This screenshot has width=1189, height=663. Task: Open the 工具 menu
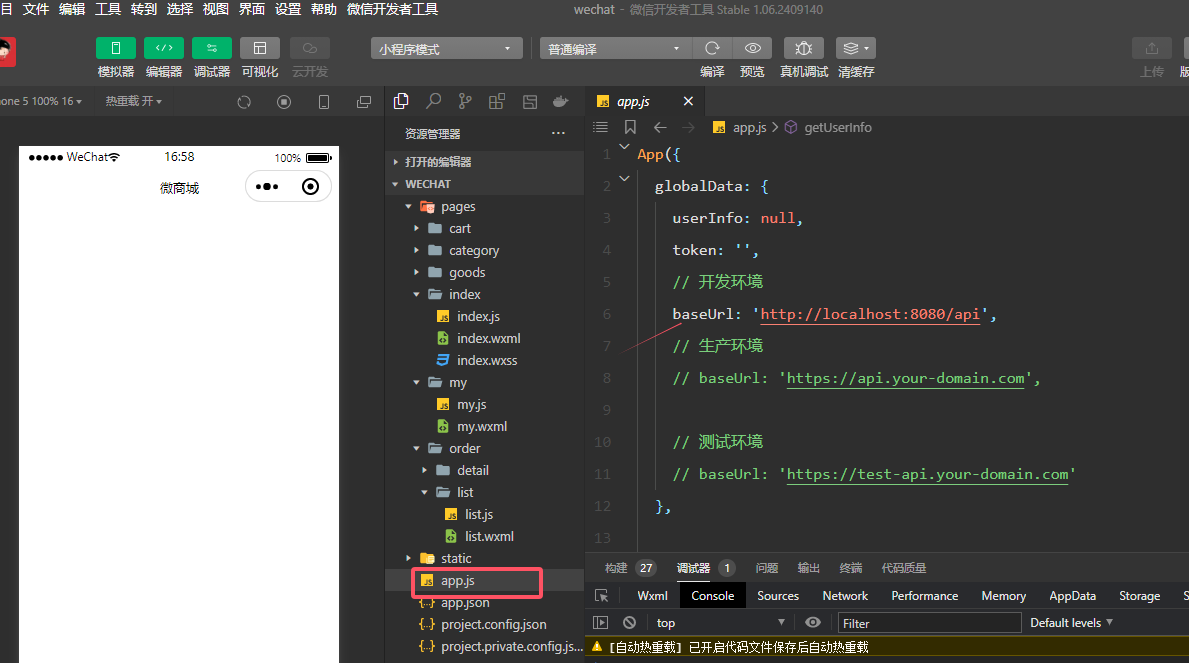pos(108,9)
